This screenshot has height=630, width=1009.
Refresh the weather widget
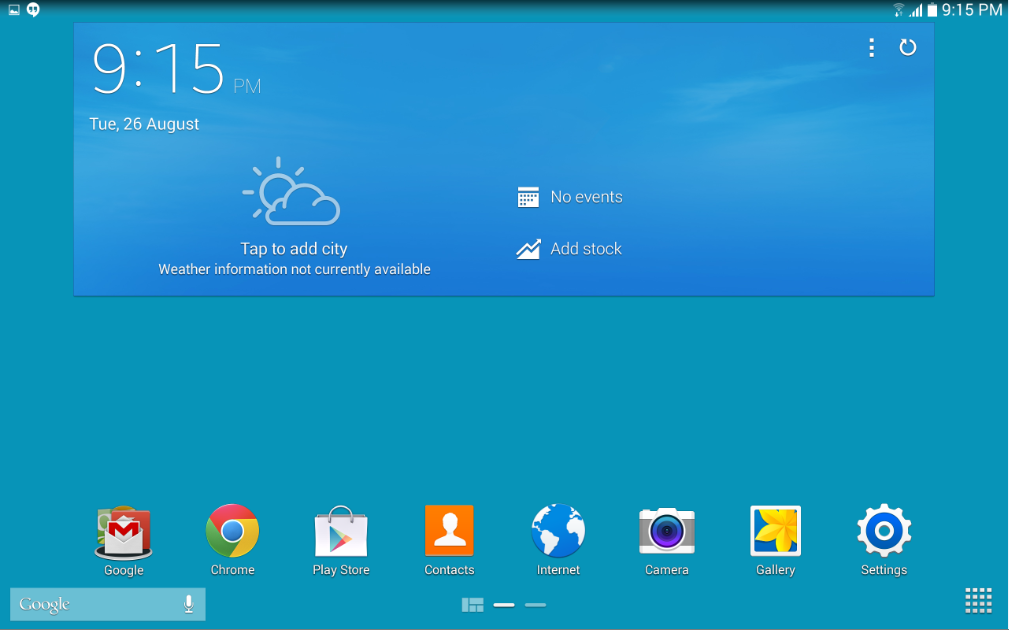[907, 47]
